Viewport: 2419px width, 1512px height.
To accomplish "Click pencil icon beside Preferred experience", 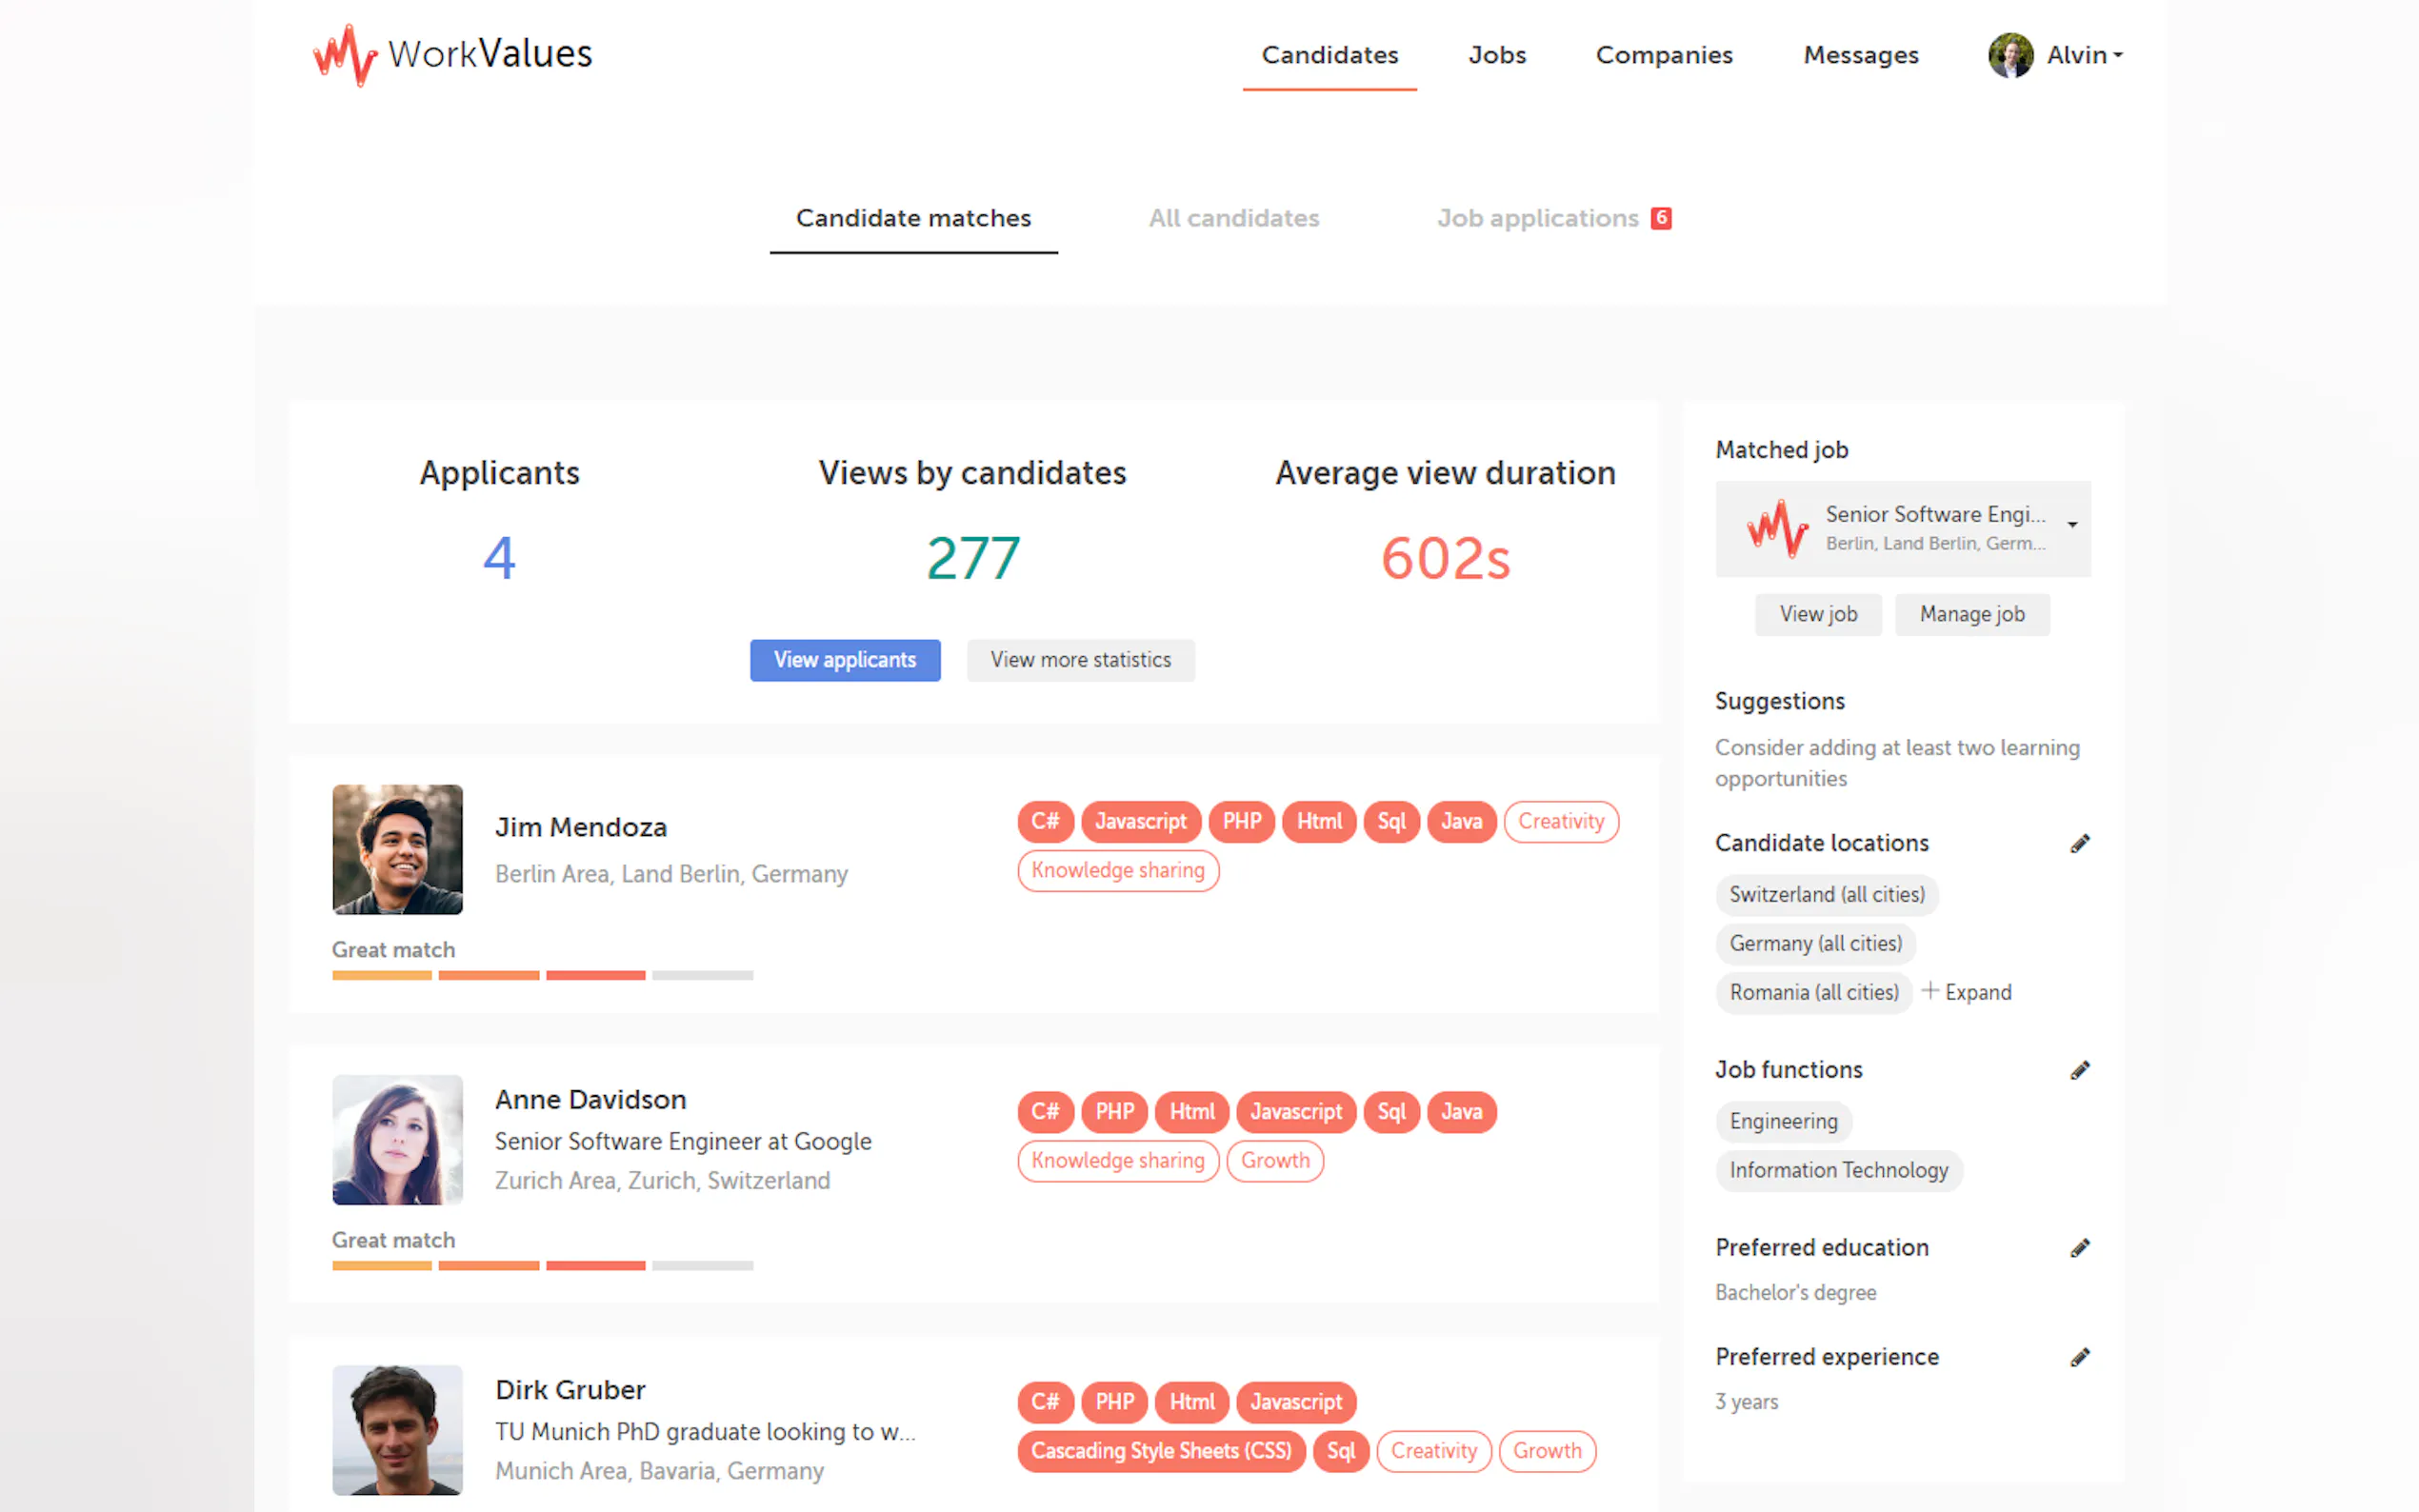I will click(x=2079, y=1357).
